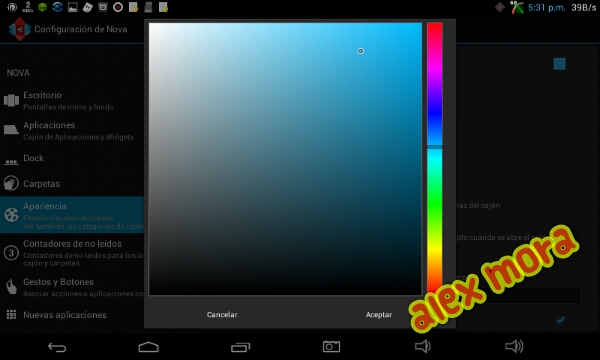Image resolution: width=600 pixels, height=360 pixels.
Task: Click the 5:31 p.m. status bar clock
Action: click(x=546, y=8)
